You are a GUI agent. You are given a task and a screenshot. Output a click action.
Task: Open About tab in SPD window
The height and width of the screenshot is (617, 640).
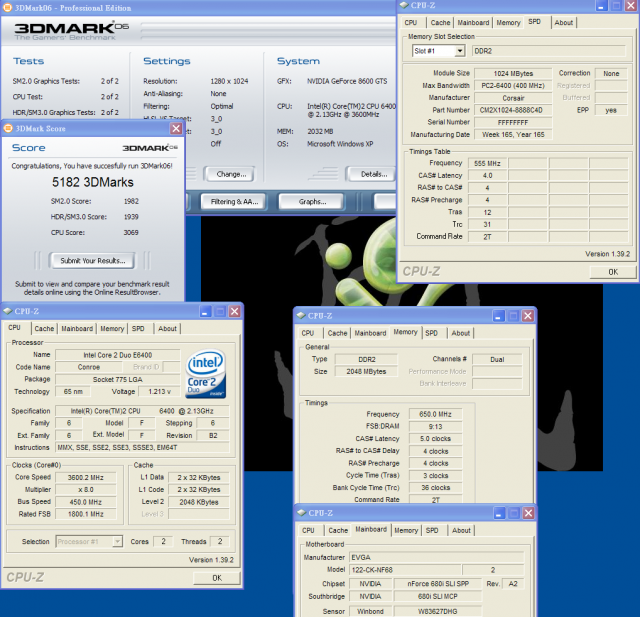click(x=563, y=22)
